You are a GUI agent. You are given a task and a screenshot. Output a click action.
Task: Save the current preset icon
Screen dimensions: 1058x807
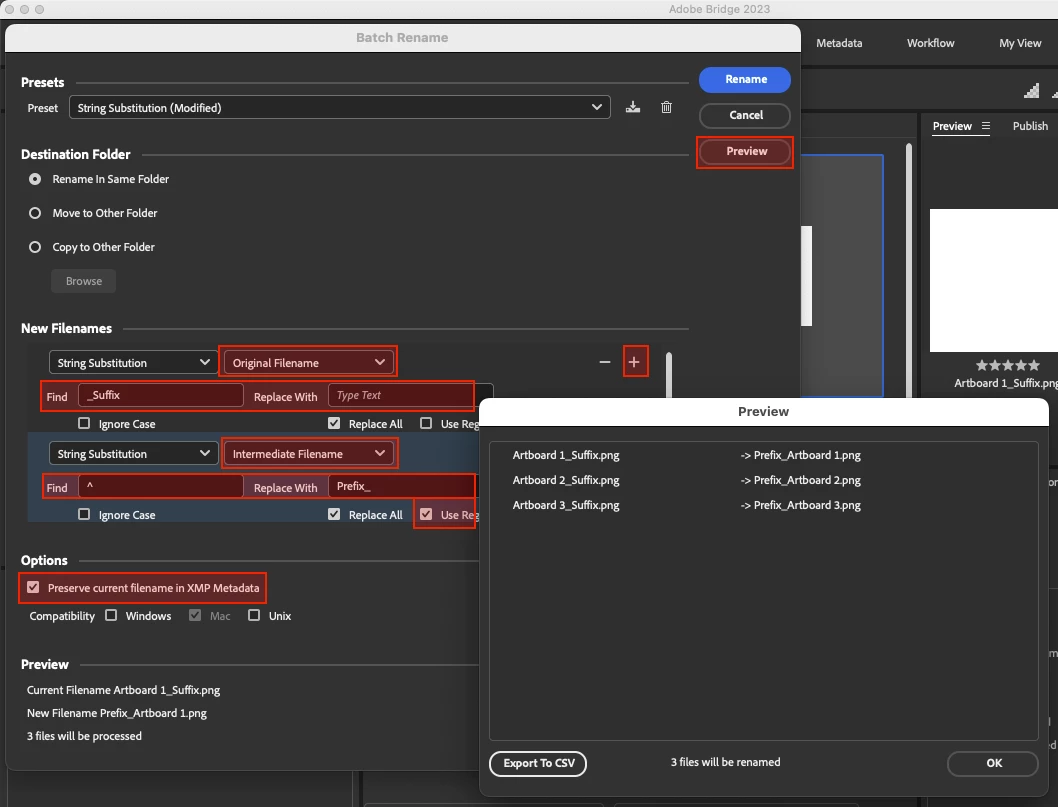(632, 107)
